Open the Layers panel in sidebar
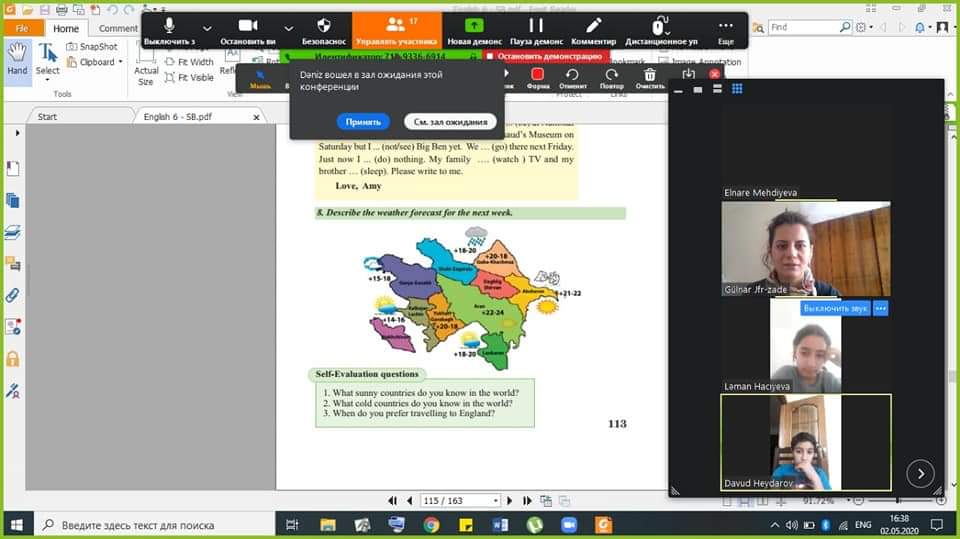The height and width of the screenshot is (539, 960). pos(13,232)
